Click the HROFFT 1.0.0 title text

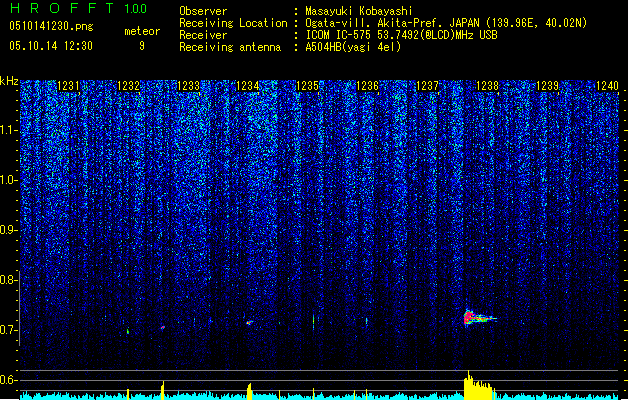tap(79, 8)
